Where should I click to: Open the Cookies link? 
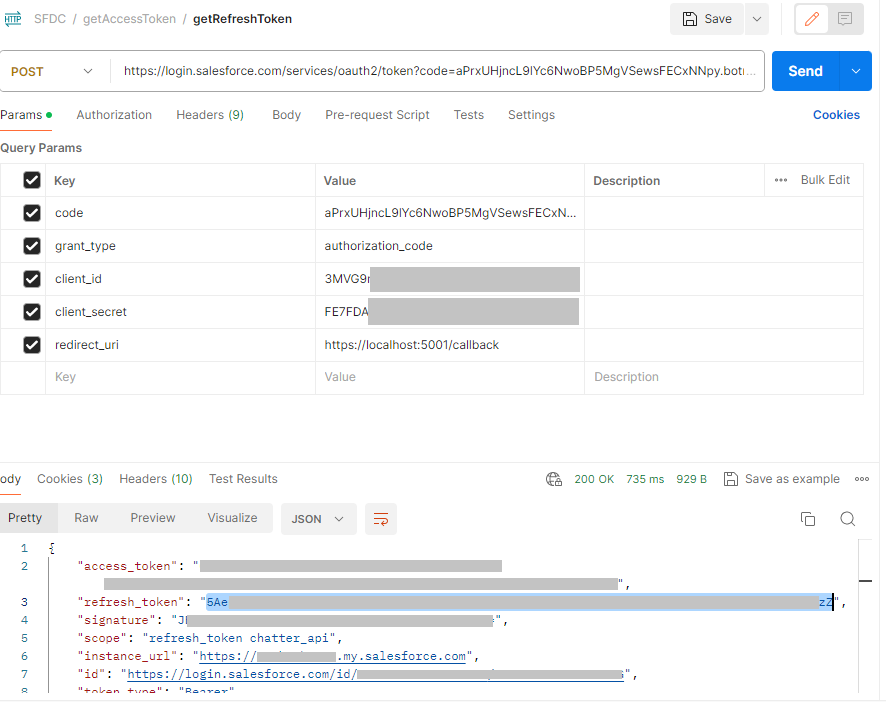tap(836, 115)
